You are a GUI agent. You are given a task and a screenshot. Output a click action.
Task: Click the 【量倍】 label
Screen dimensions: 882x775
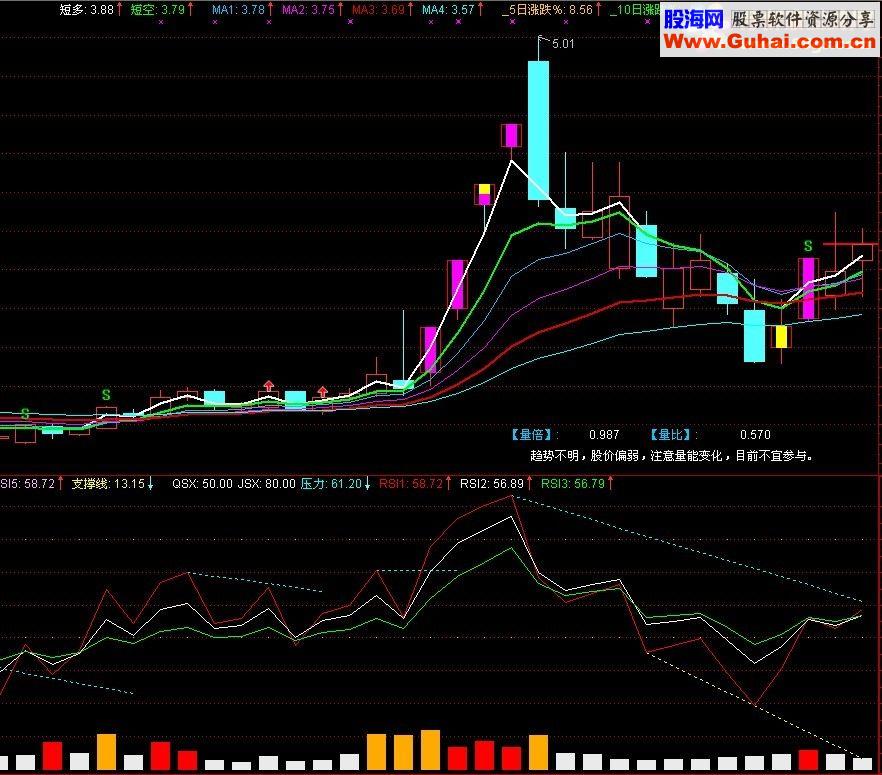[x=532, y=434]
